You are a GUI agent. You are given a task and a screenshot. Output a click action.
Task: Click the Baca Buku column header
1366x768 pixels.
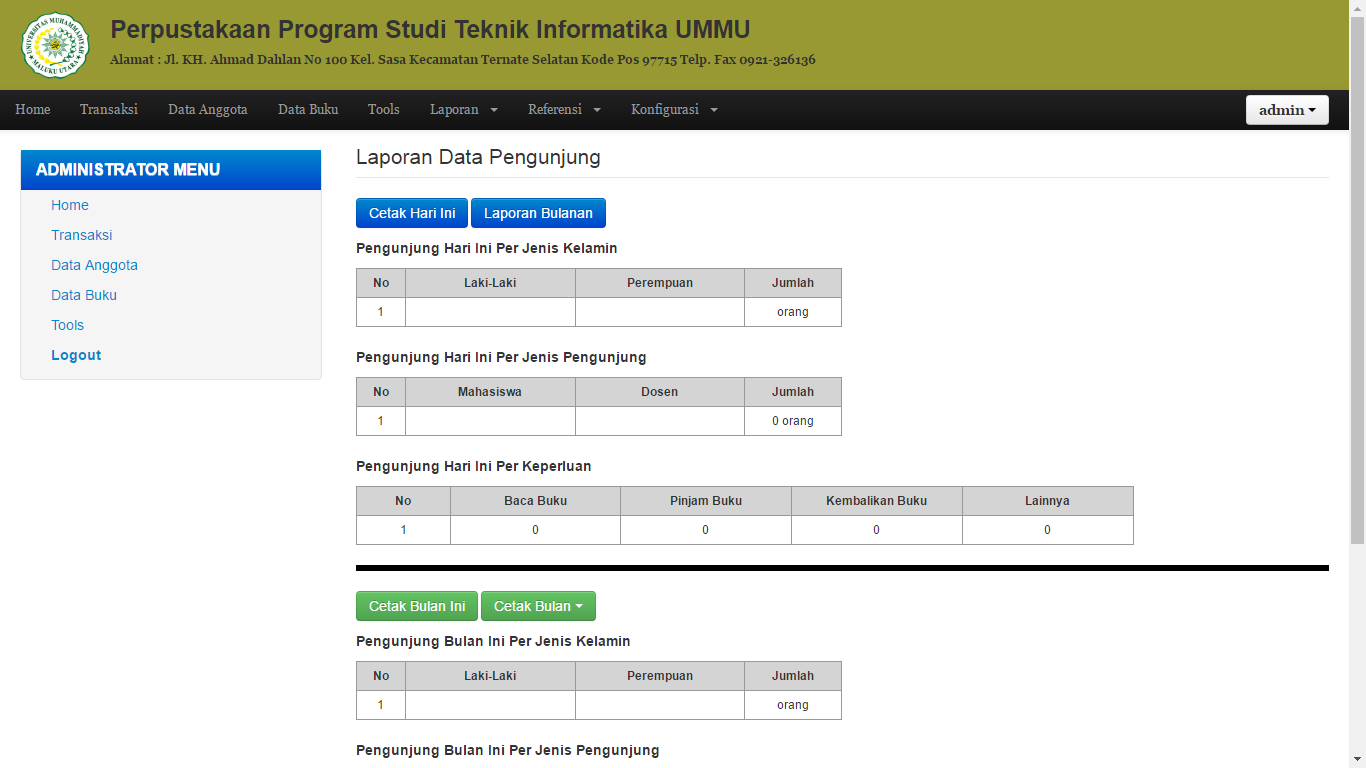[x=535, y=501]
